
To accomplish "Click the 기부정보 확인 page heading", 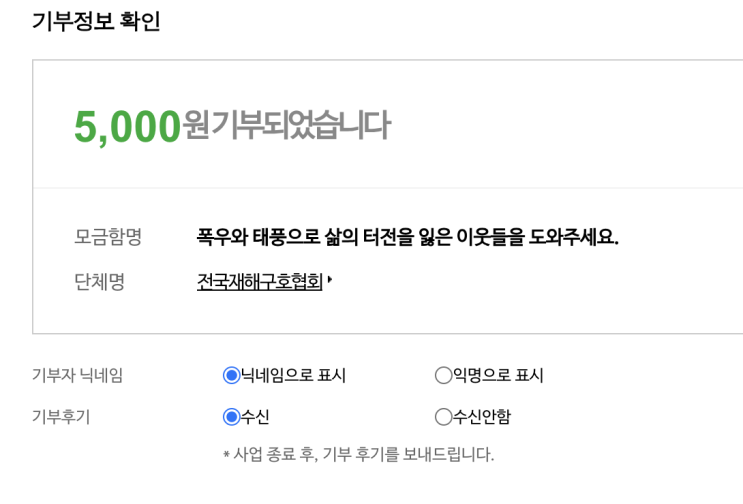I will point(96,21).
